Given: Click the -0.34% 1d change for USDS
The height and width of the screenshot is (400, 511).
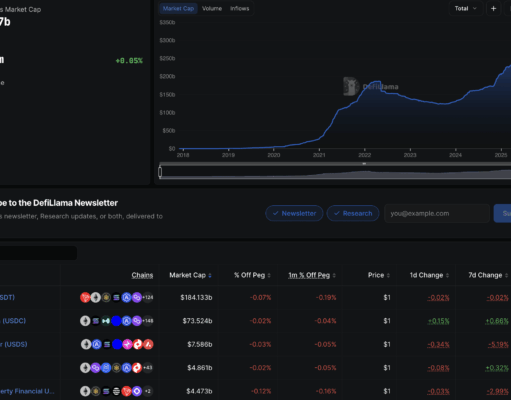Looking at the screenshot, I should point(438,344).
